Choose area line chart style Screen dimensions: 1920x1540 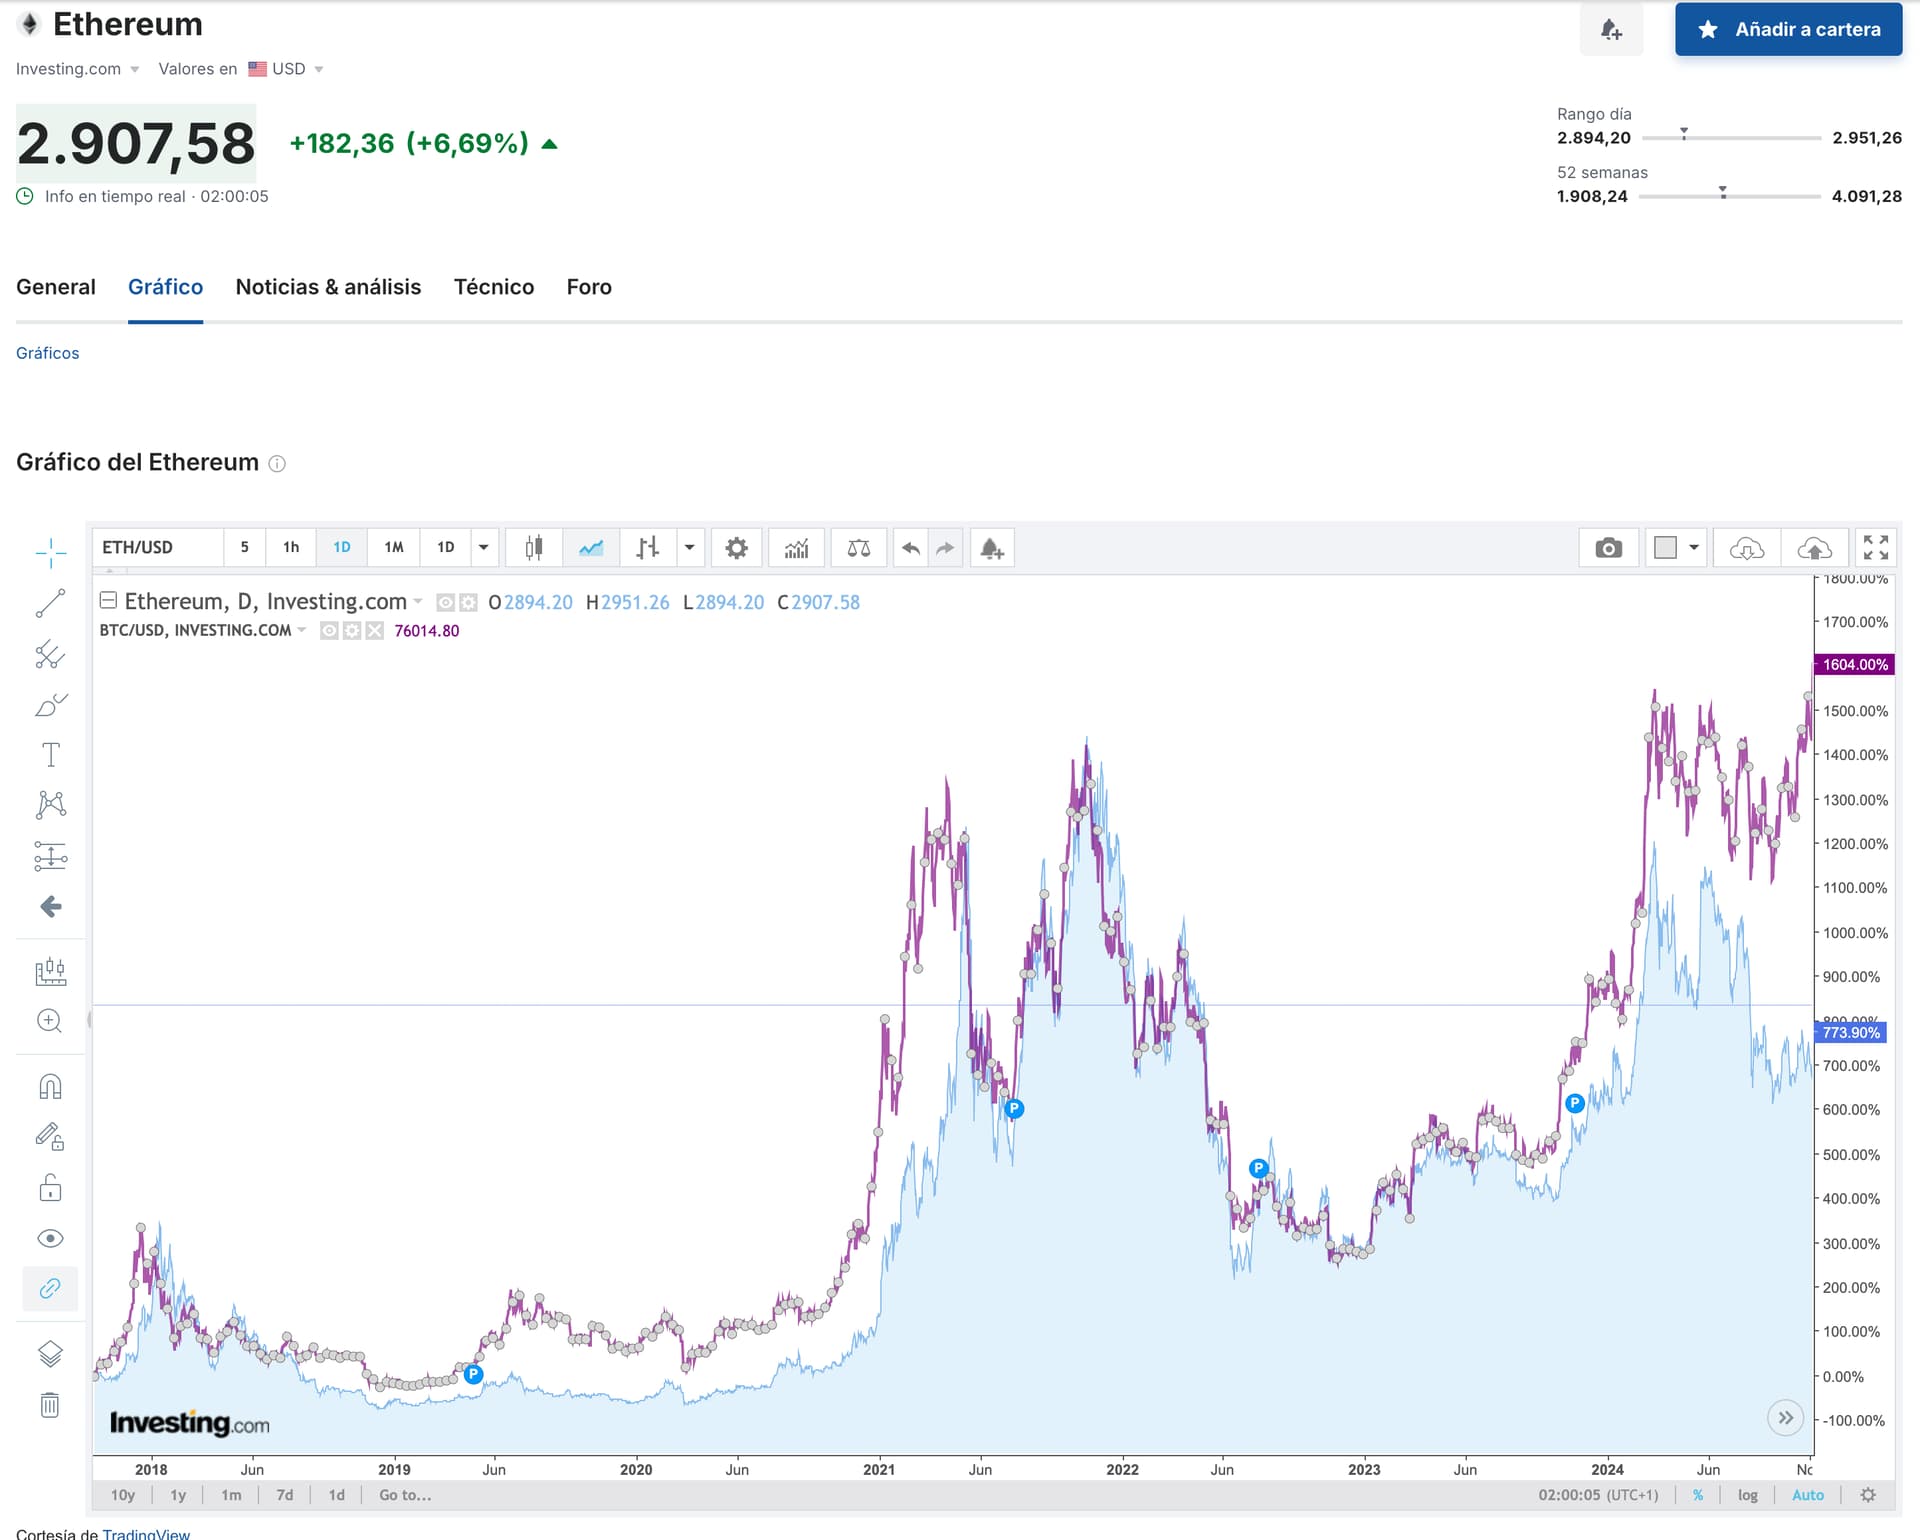[x=591, y=548]
